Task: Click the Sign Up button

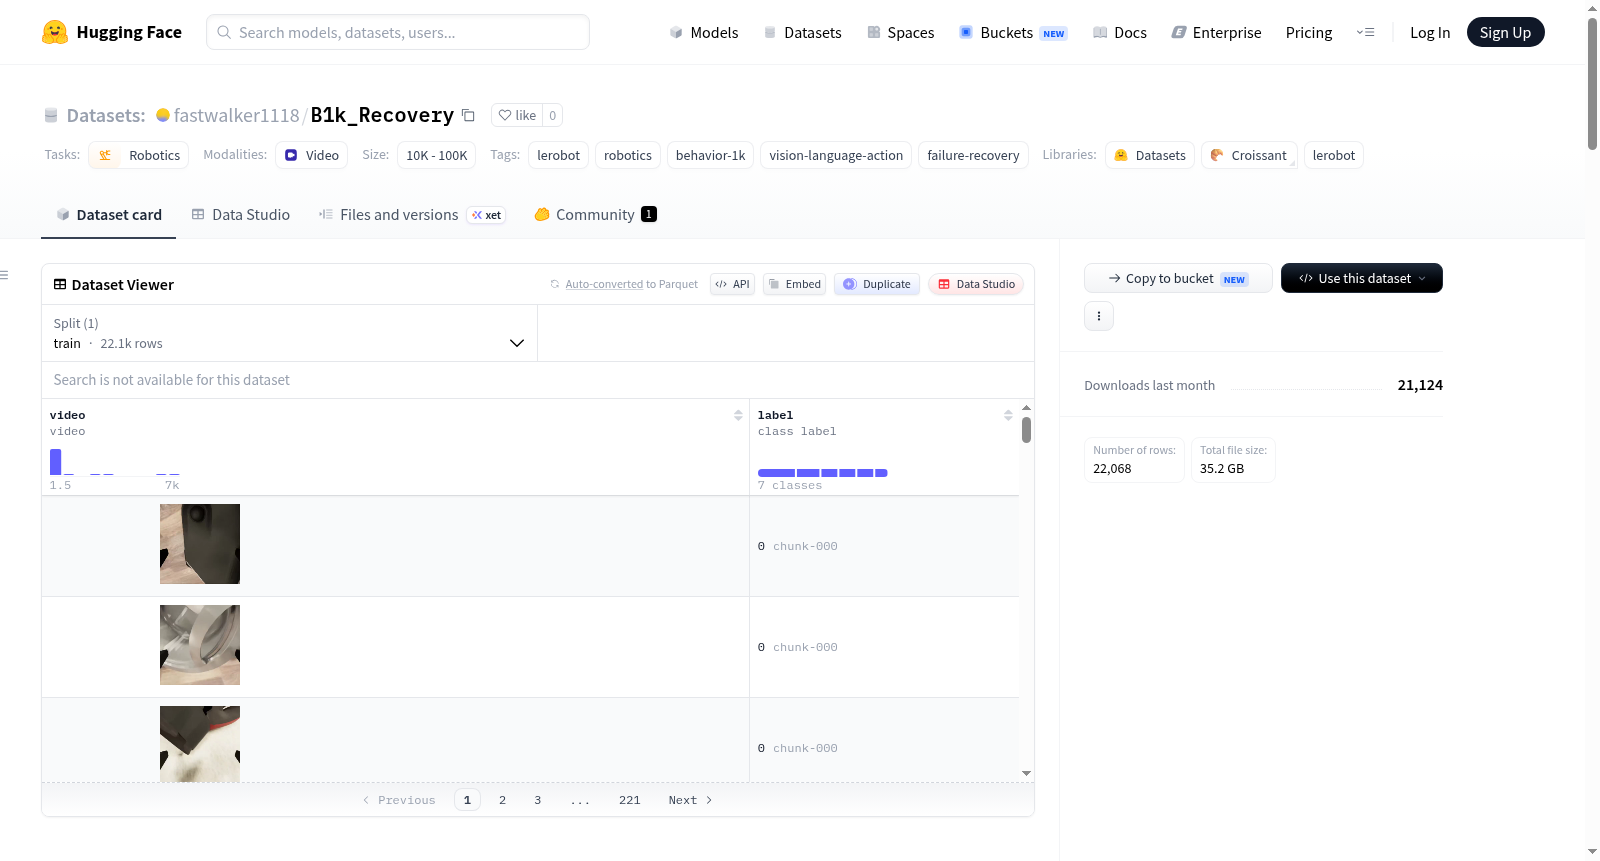Action: (x=1505, y=32)
